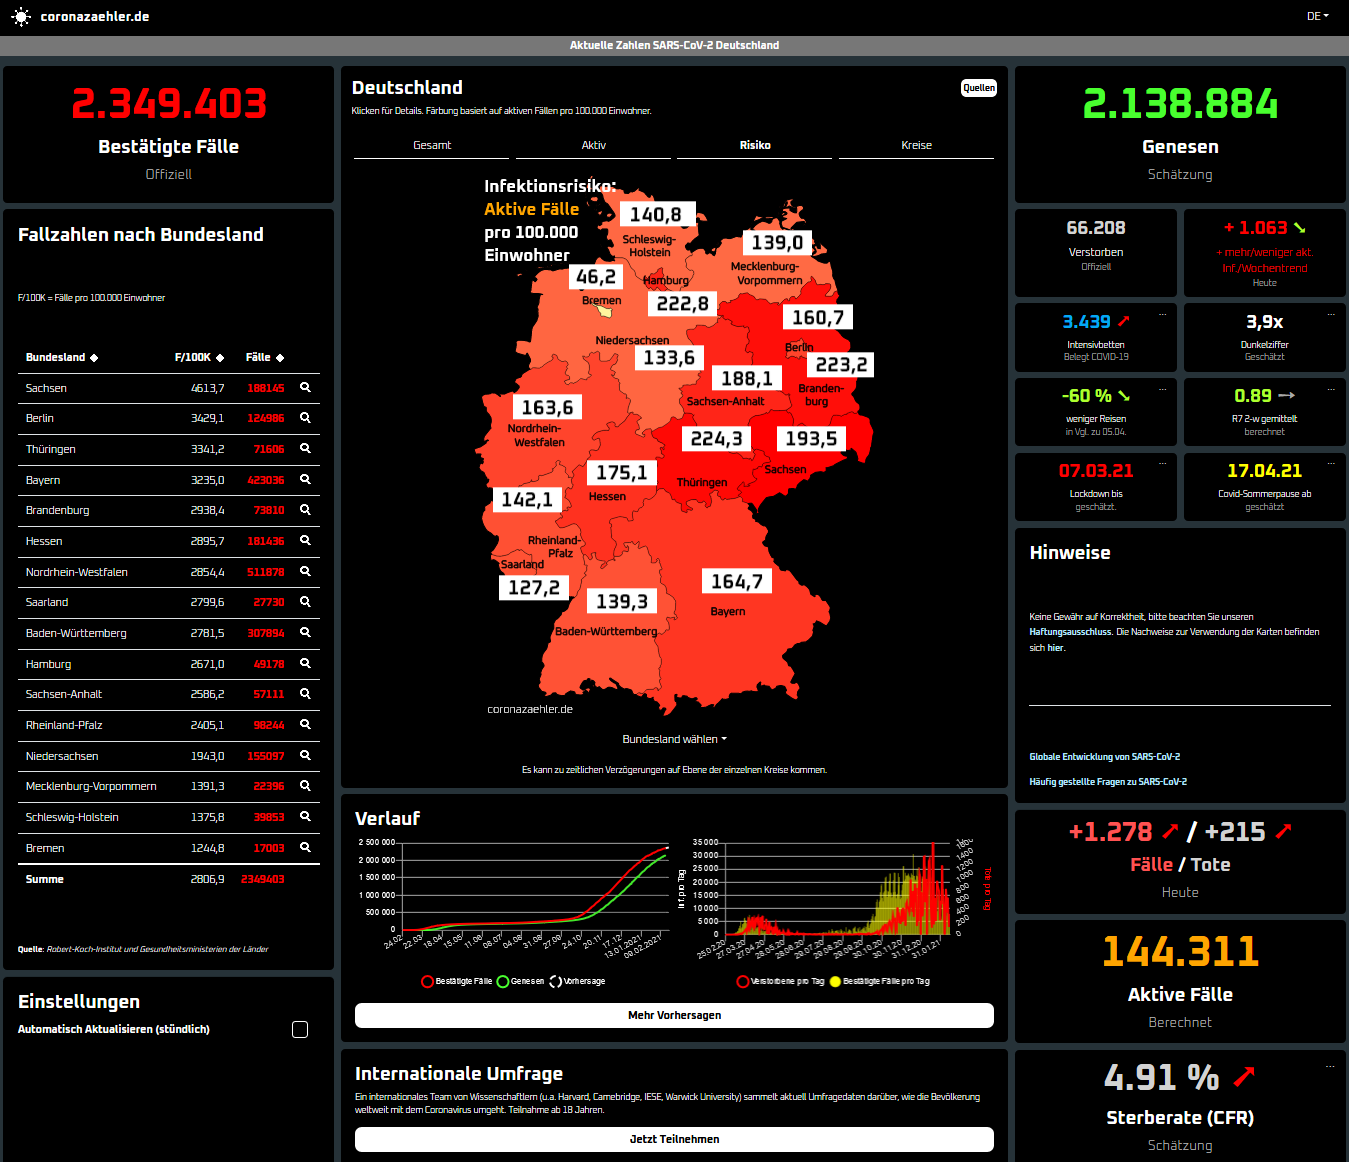Click the magnifier icon for Sachsen
The height and width of the screenshot is (1162, 1349).
point(305,388)
